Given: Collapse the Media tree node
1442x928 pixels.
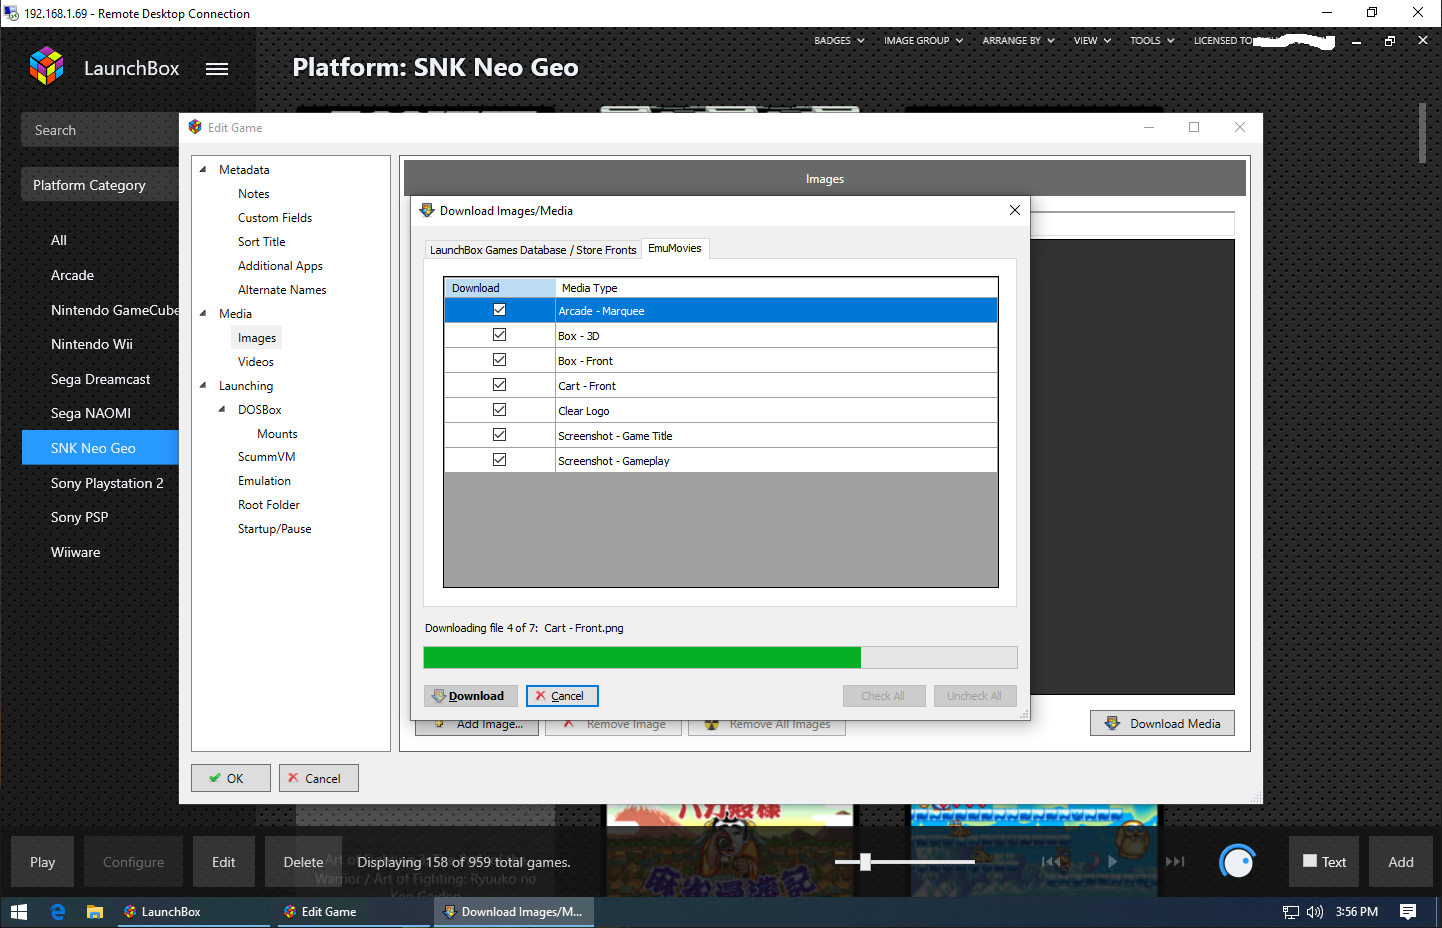Looking at the screenshot, I should pyautogui.click(x=203, y=314).
